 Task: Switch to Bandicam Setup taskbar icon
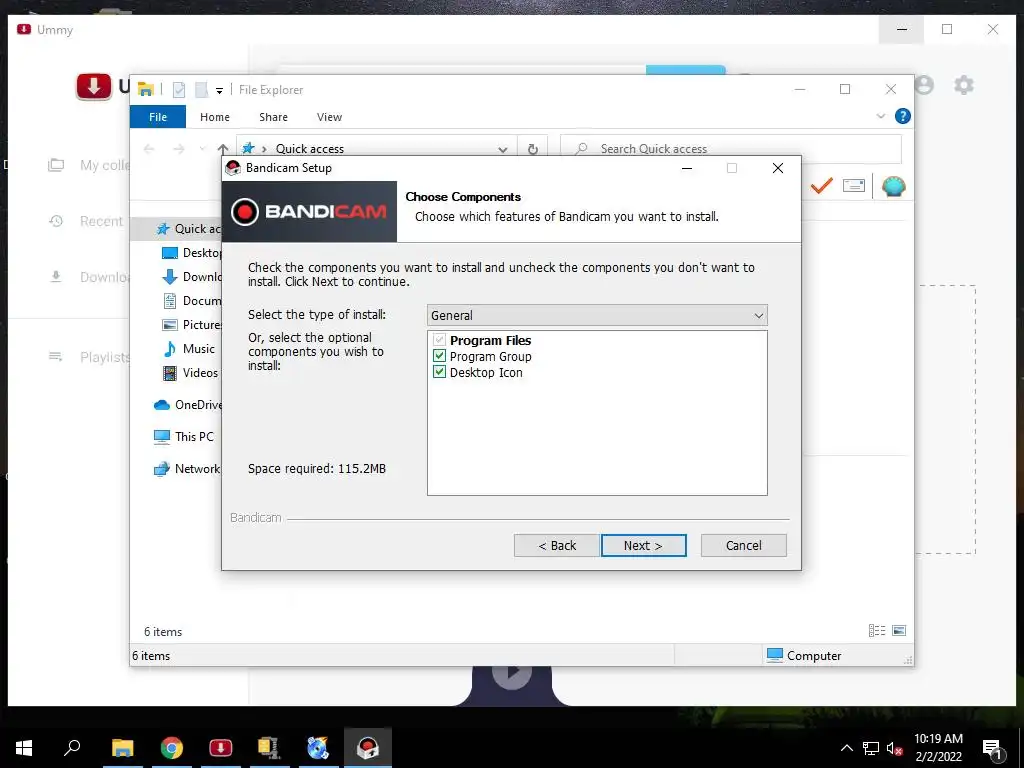tap(367, 748)
